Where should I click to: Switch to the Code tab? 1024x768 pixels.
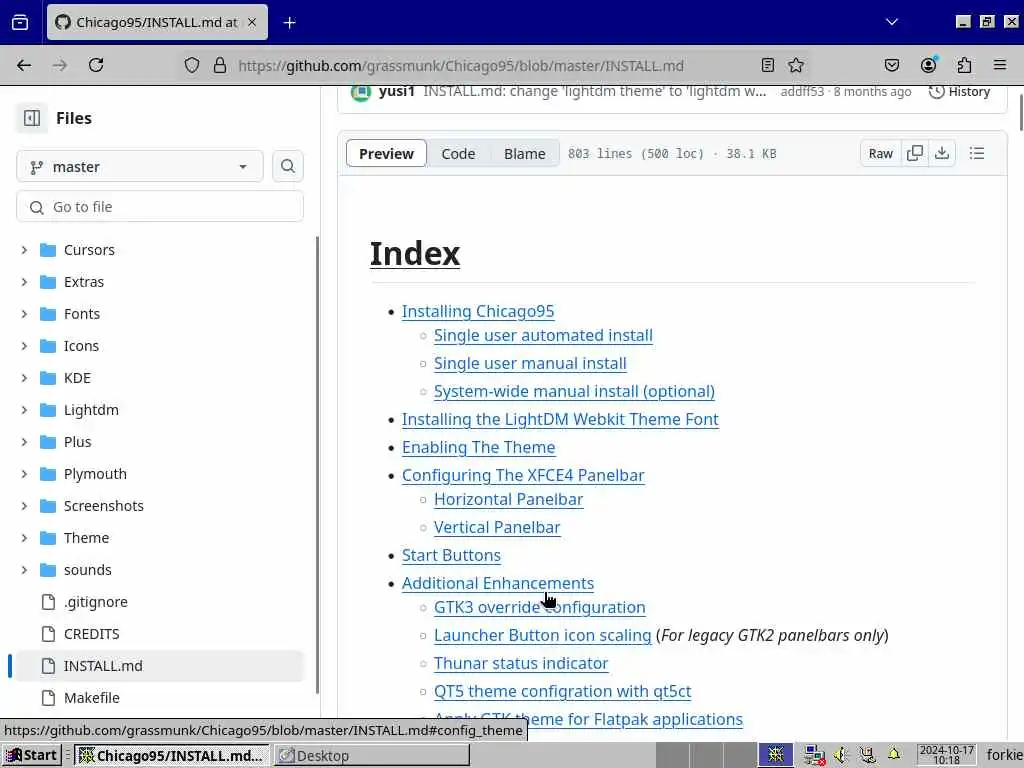click(x=458, y=154)
